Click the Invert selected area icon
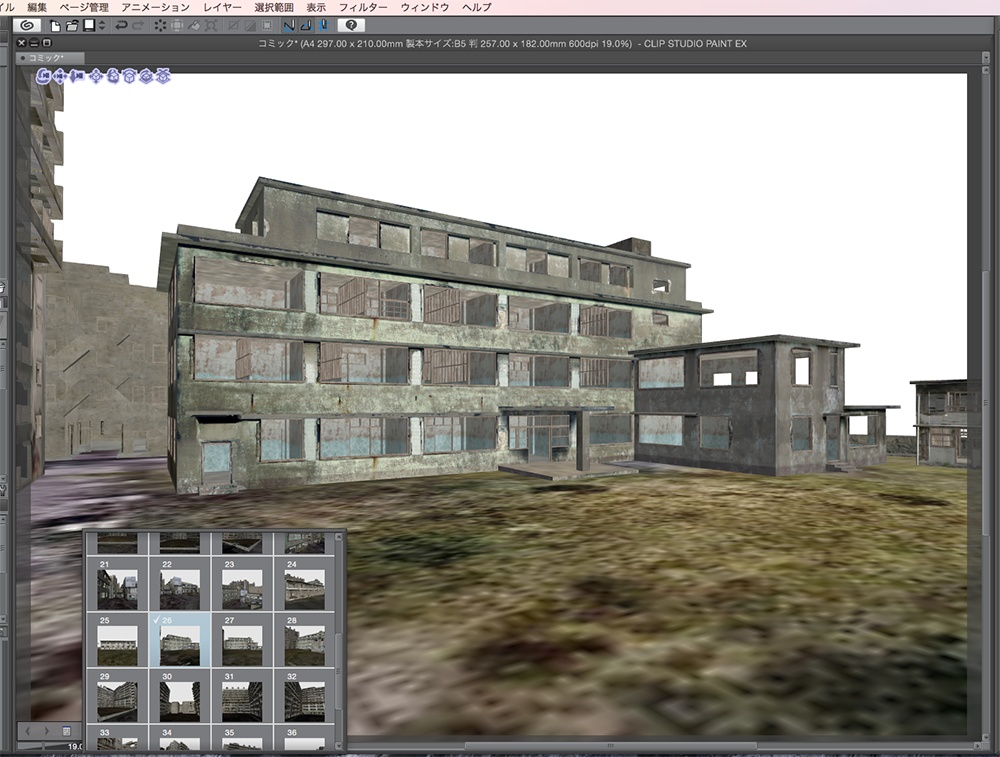1000x757 pixels. [x=250, y=26]
